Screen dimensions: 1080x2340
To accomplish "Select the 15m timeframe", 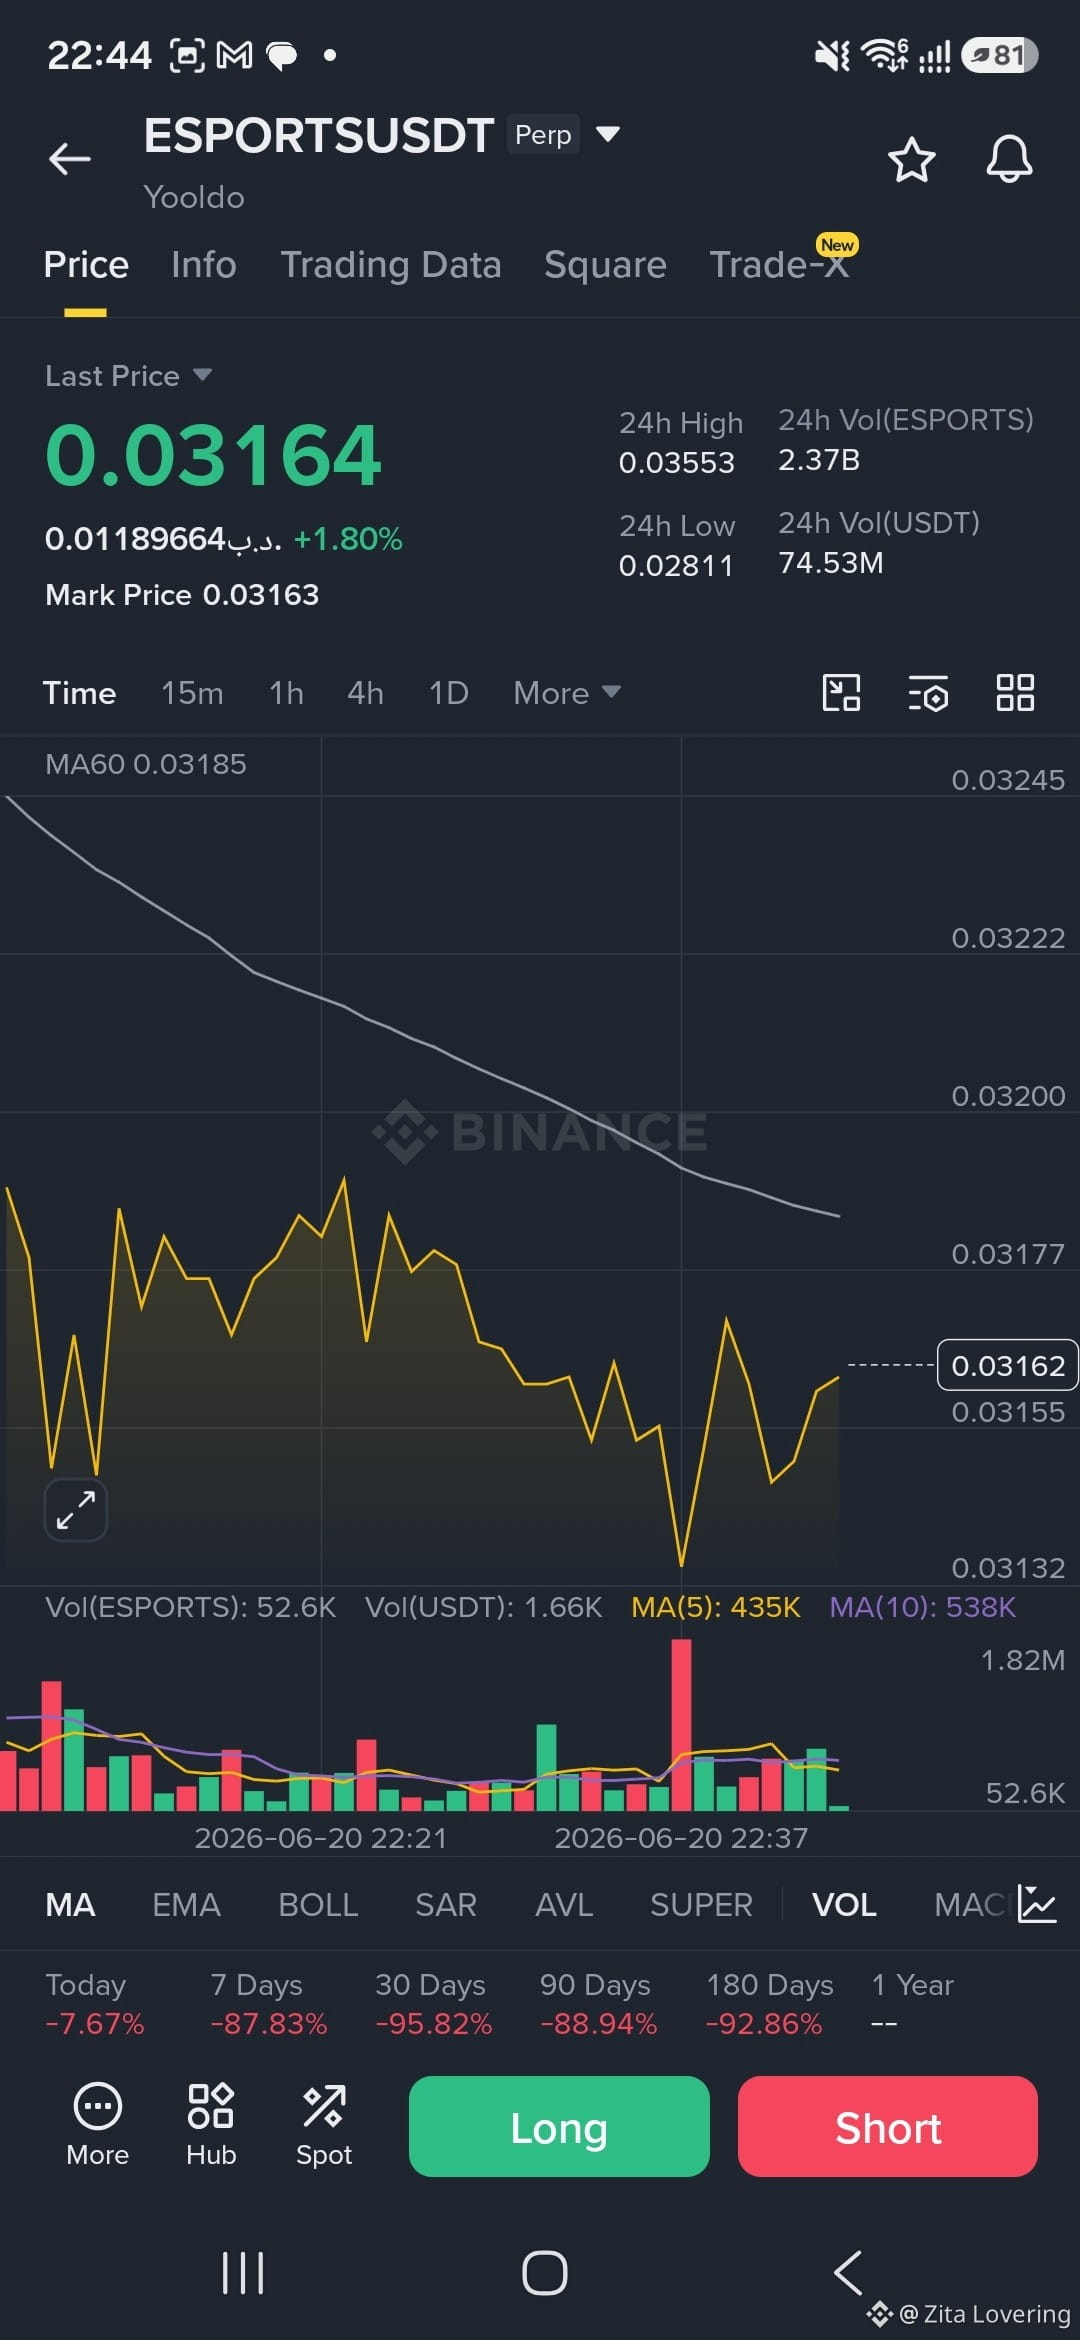I will [192, 693].
